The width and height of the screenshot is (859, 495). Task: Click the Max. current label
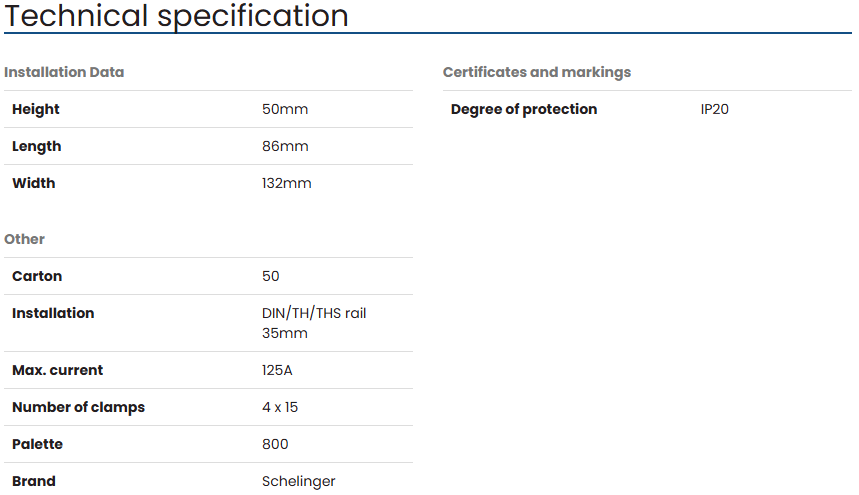pos(58,370)
